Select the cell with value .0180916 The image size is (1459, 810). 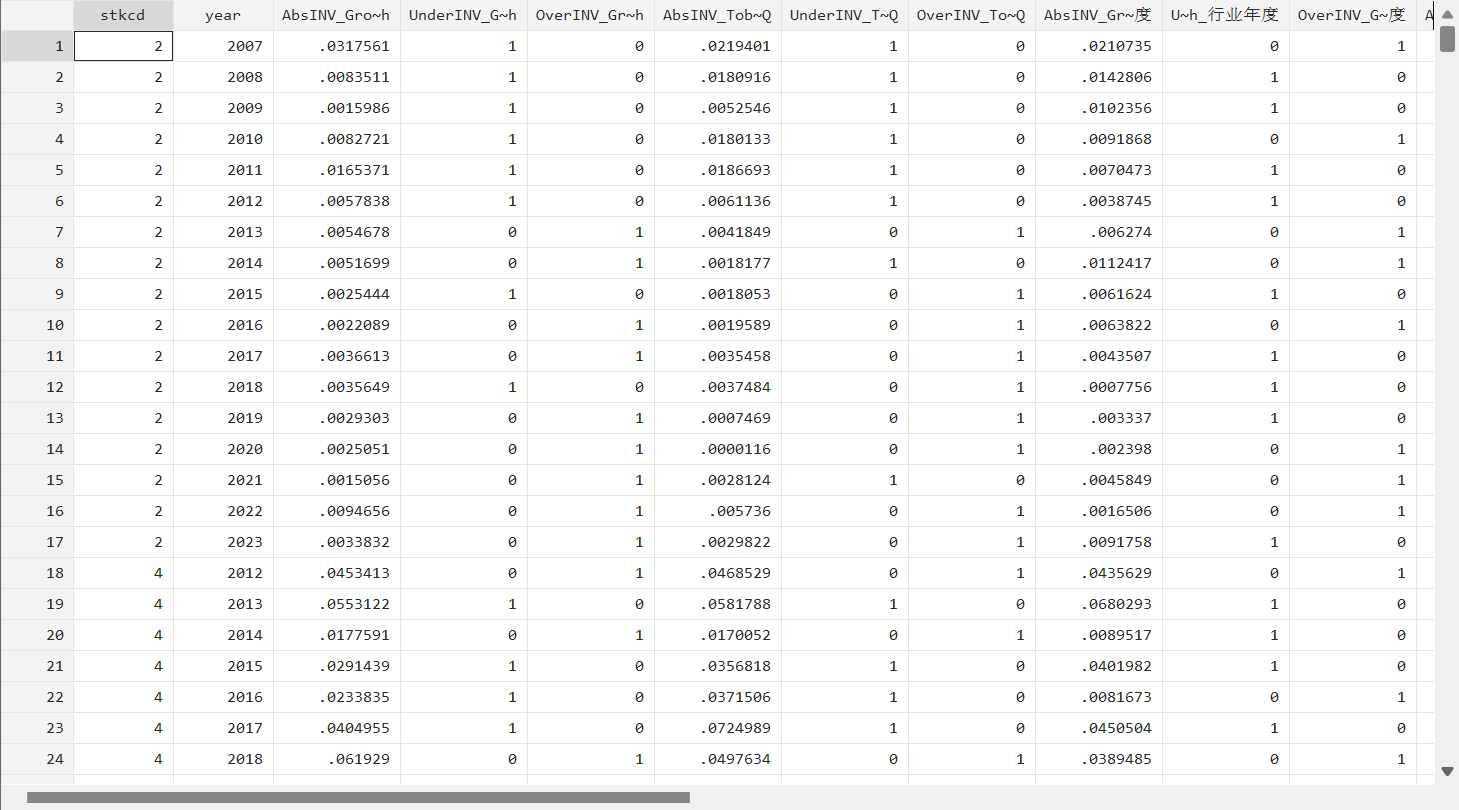(718, 77)
